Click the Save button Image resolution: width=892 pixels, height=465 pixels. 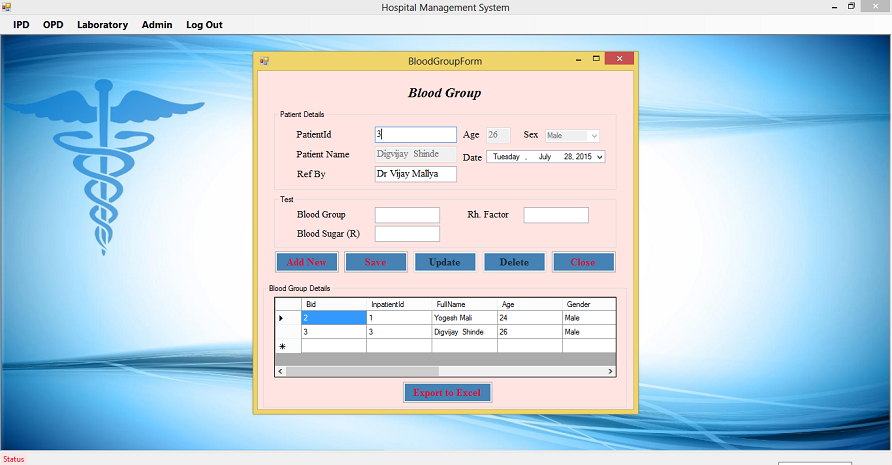375,262
